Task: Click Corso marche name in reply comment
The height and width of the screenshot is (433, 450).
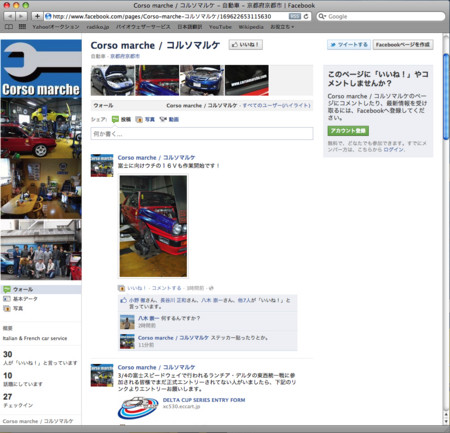Action: (x=173, y=338)
